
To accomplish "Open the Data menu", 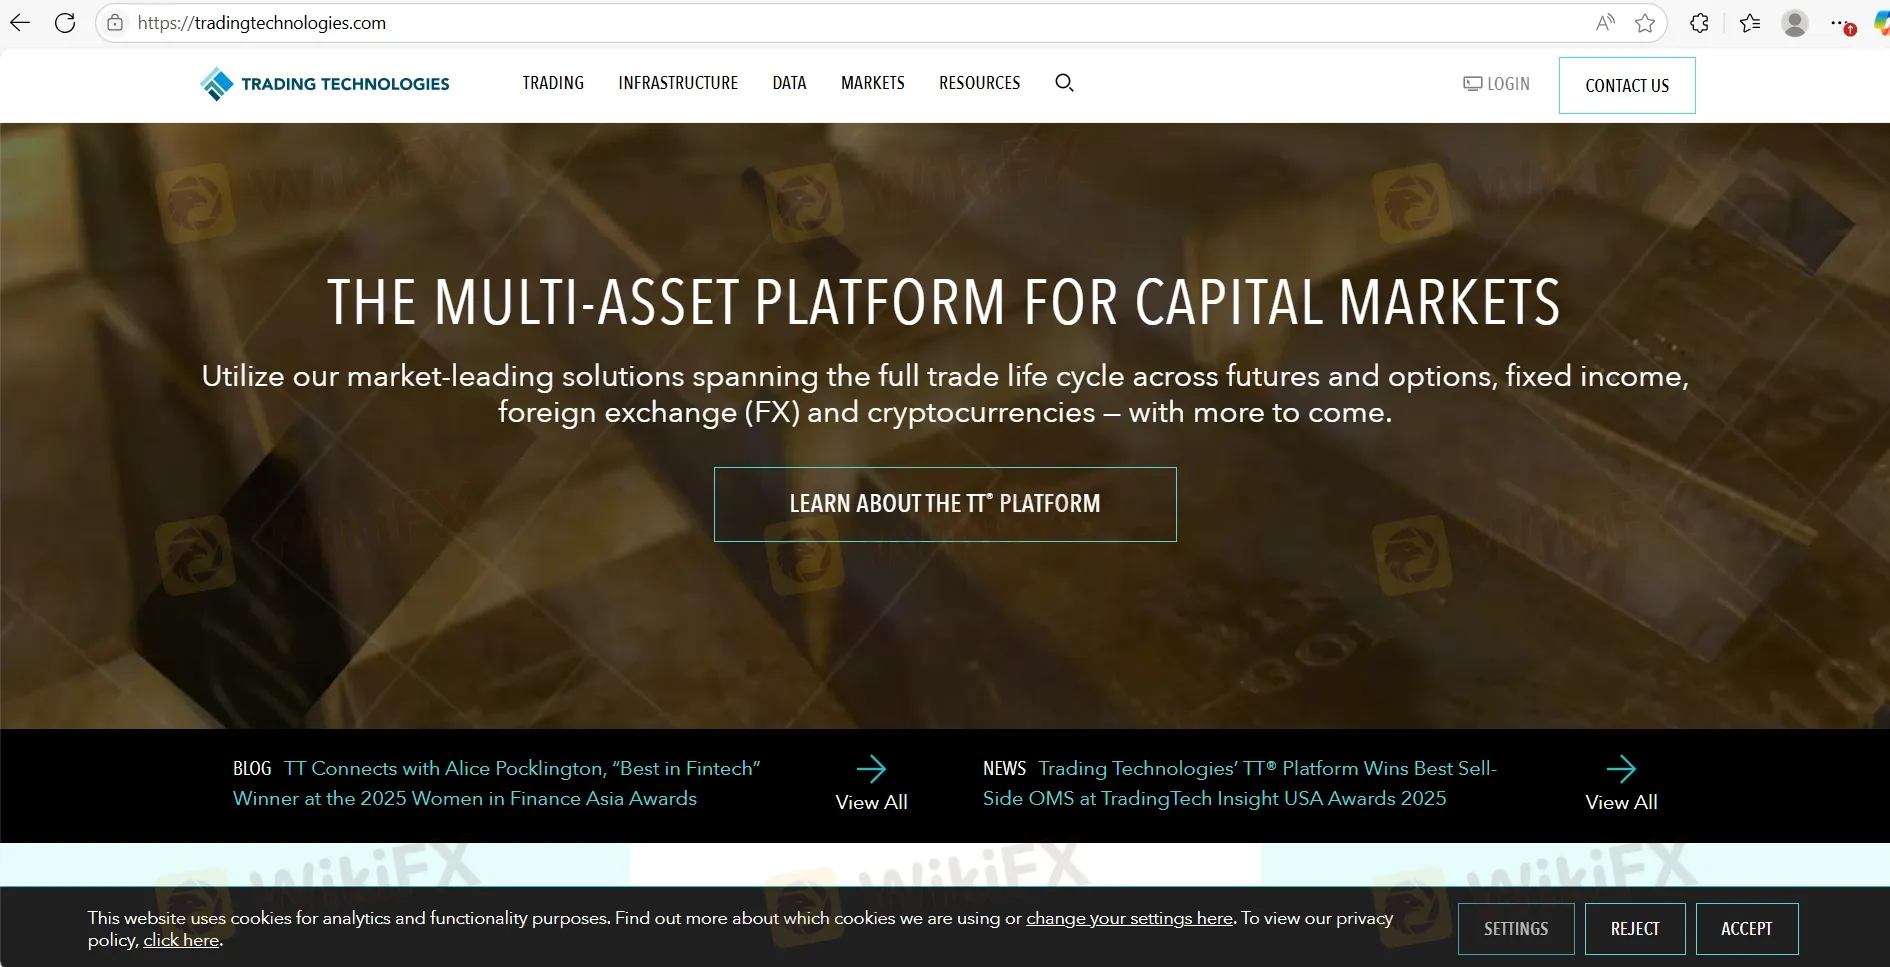I will coord(789,83).
